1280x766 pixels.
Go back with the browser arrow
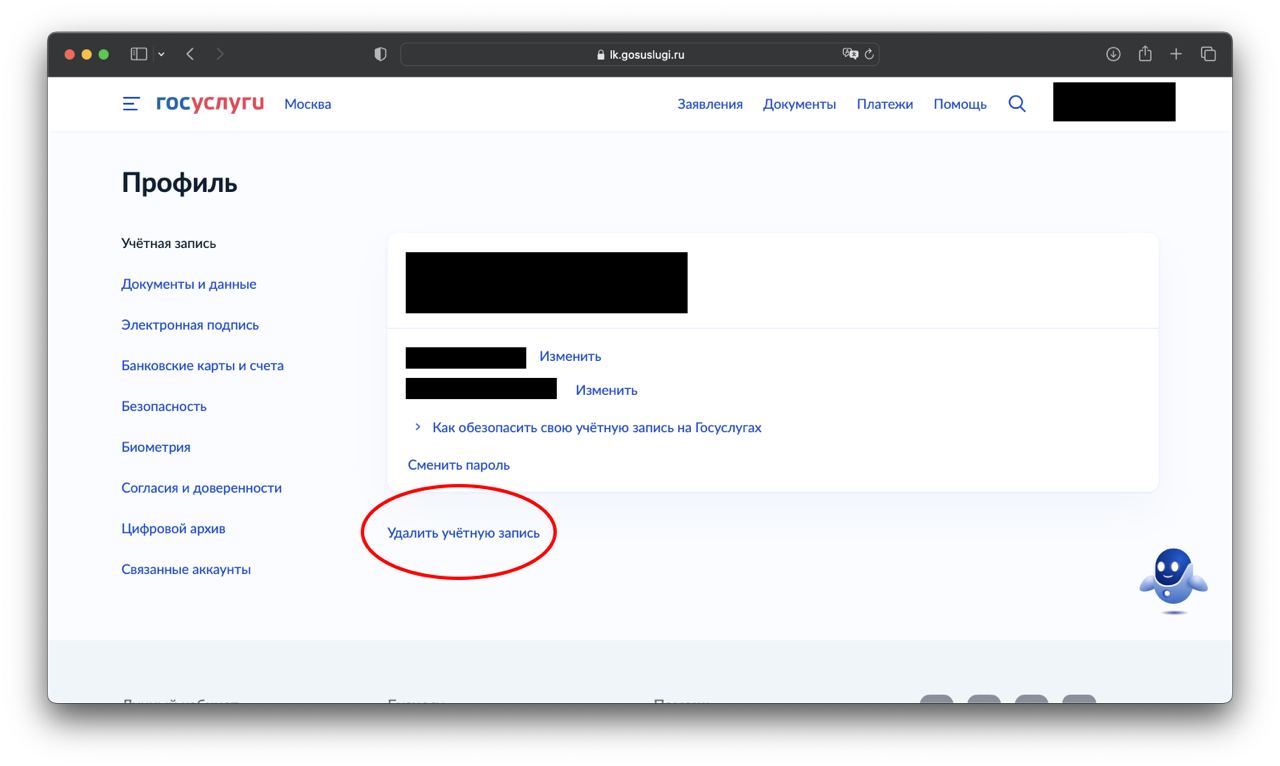(190, 54)
